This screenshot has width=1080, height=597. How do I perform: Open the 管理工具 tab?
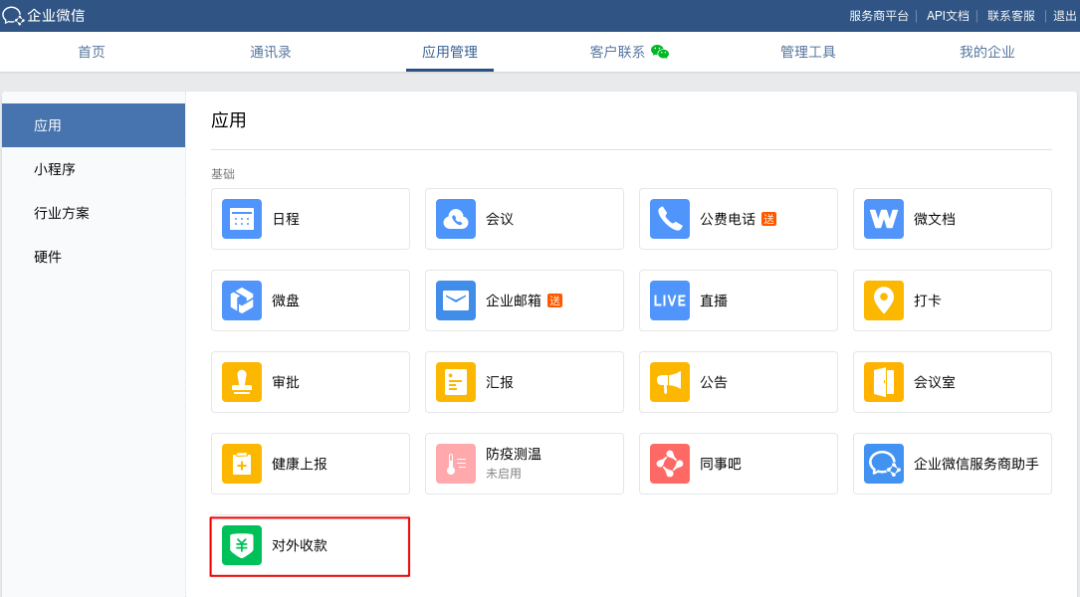808,52
